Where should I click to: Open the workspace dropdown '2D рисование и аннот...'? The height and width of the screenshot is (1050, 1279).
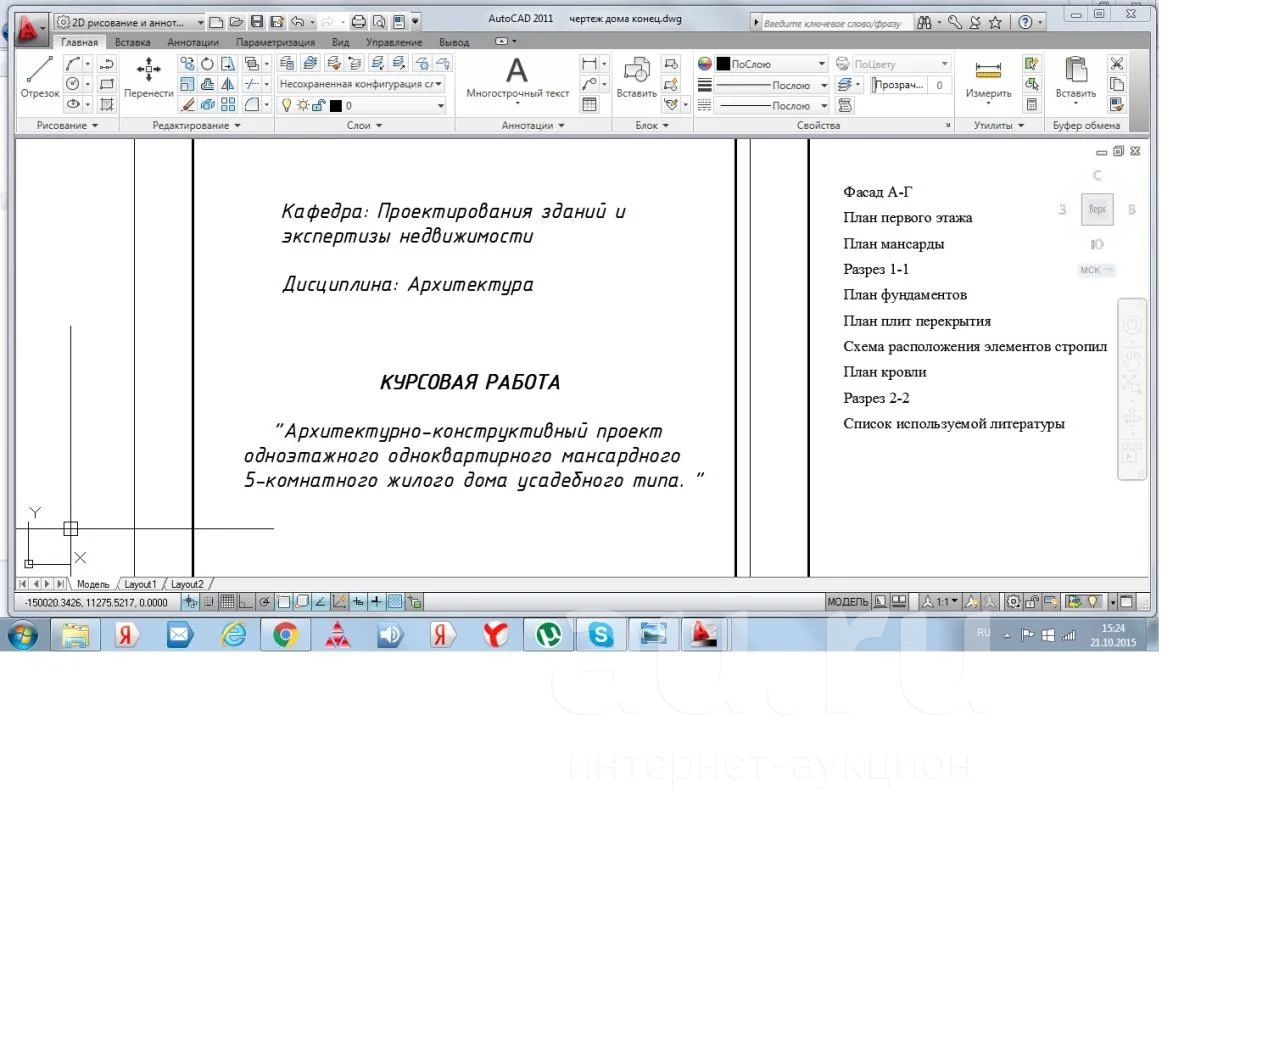point(130,22)
